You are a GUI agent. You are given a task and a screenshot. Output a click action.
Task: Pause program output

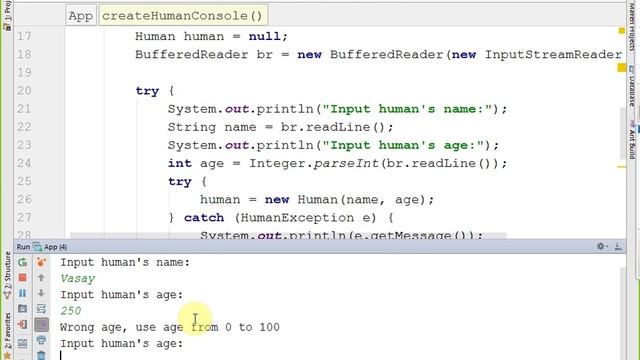coord(22,293)
